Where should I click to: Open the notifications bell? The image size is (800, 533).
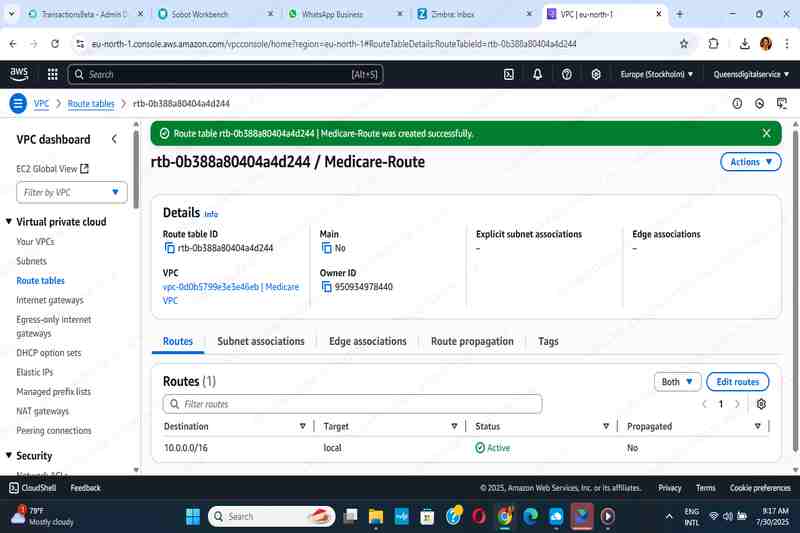point(537,74)
